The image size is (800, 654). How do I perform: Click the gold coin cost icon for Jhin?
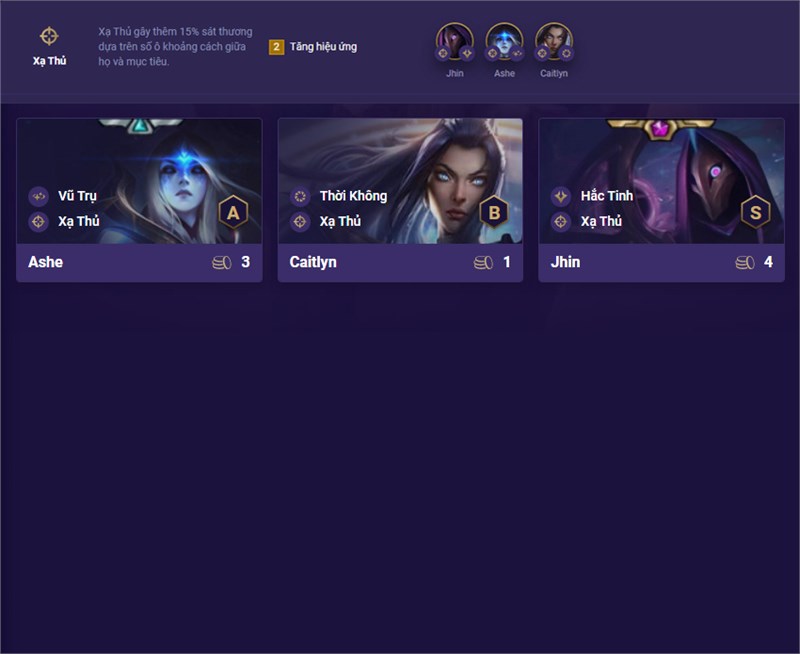[745, 263]
